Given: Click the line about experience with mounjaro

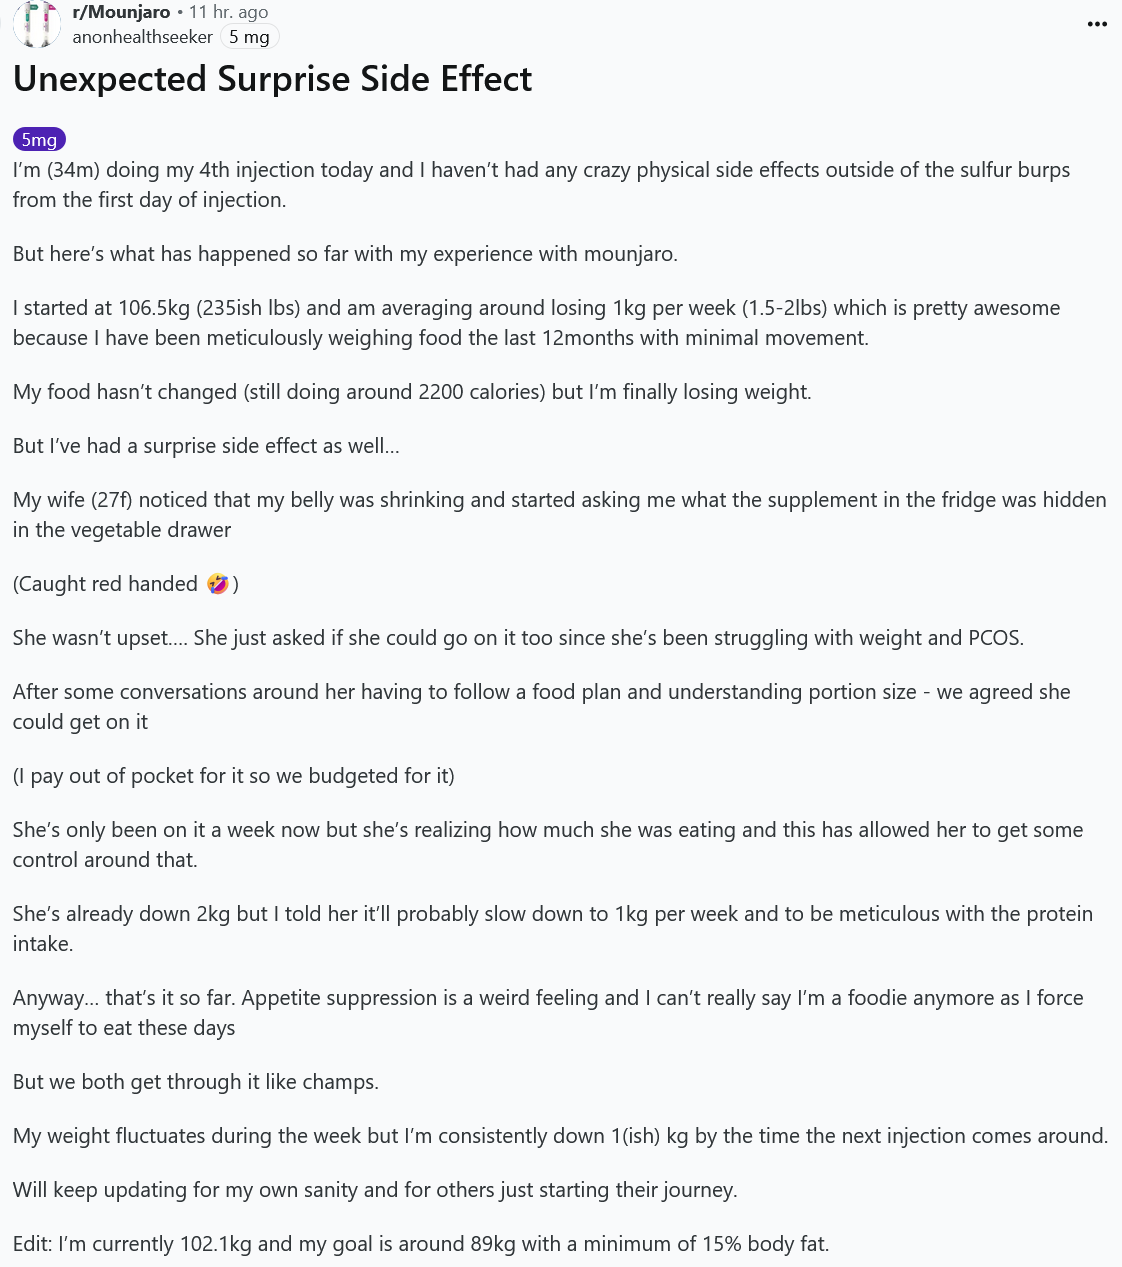Looking at the screenshot, I should click(x=345, y=254).
